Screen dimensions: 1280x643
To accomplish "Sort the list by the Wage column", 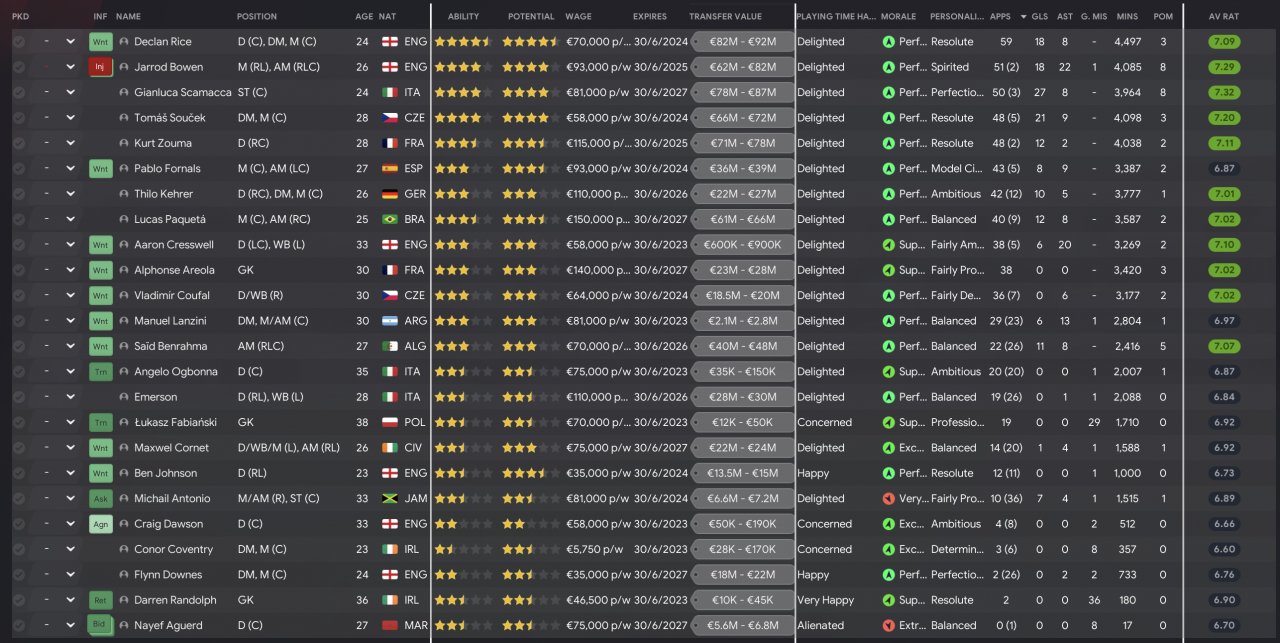I will coord(578,17).
